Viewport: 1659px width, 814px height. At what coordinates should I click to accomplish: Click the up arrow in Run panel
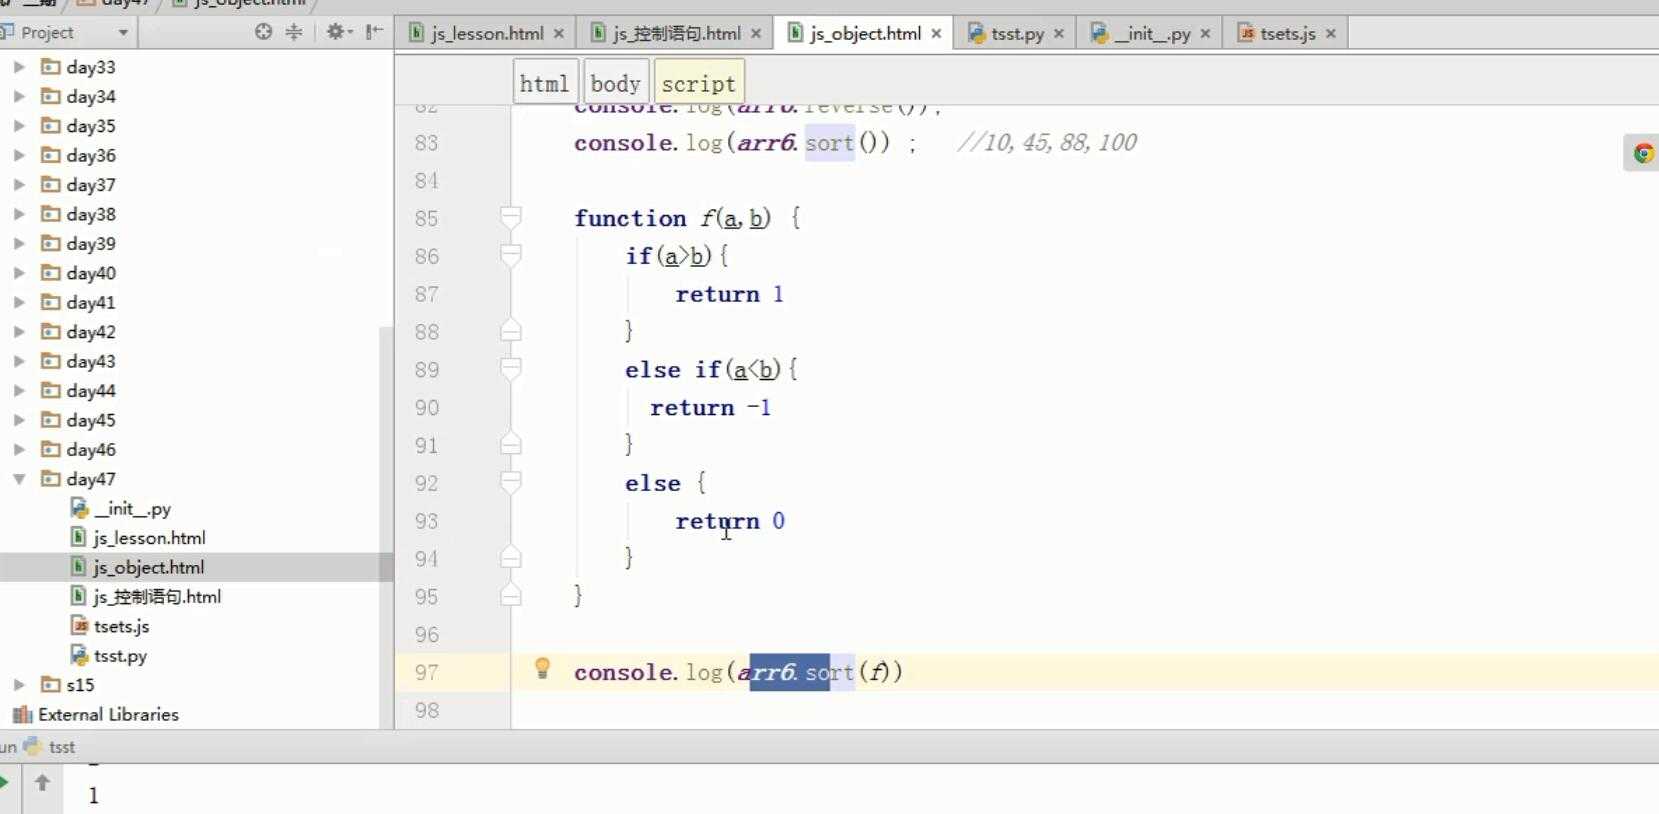tap(42, 782)
